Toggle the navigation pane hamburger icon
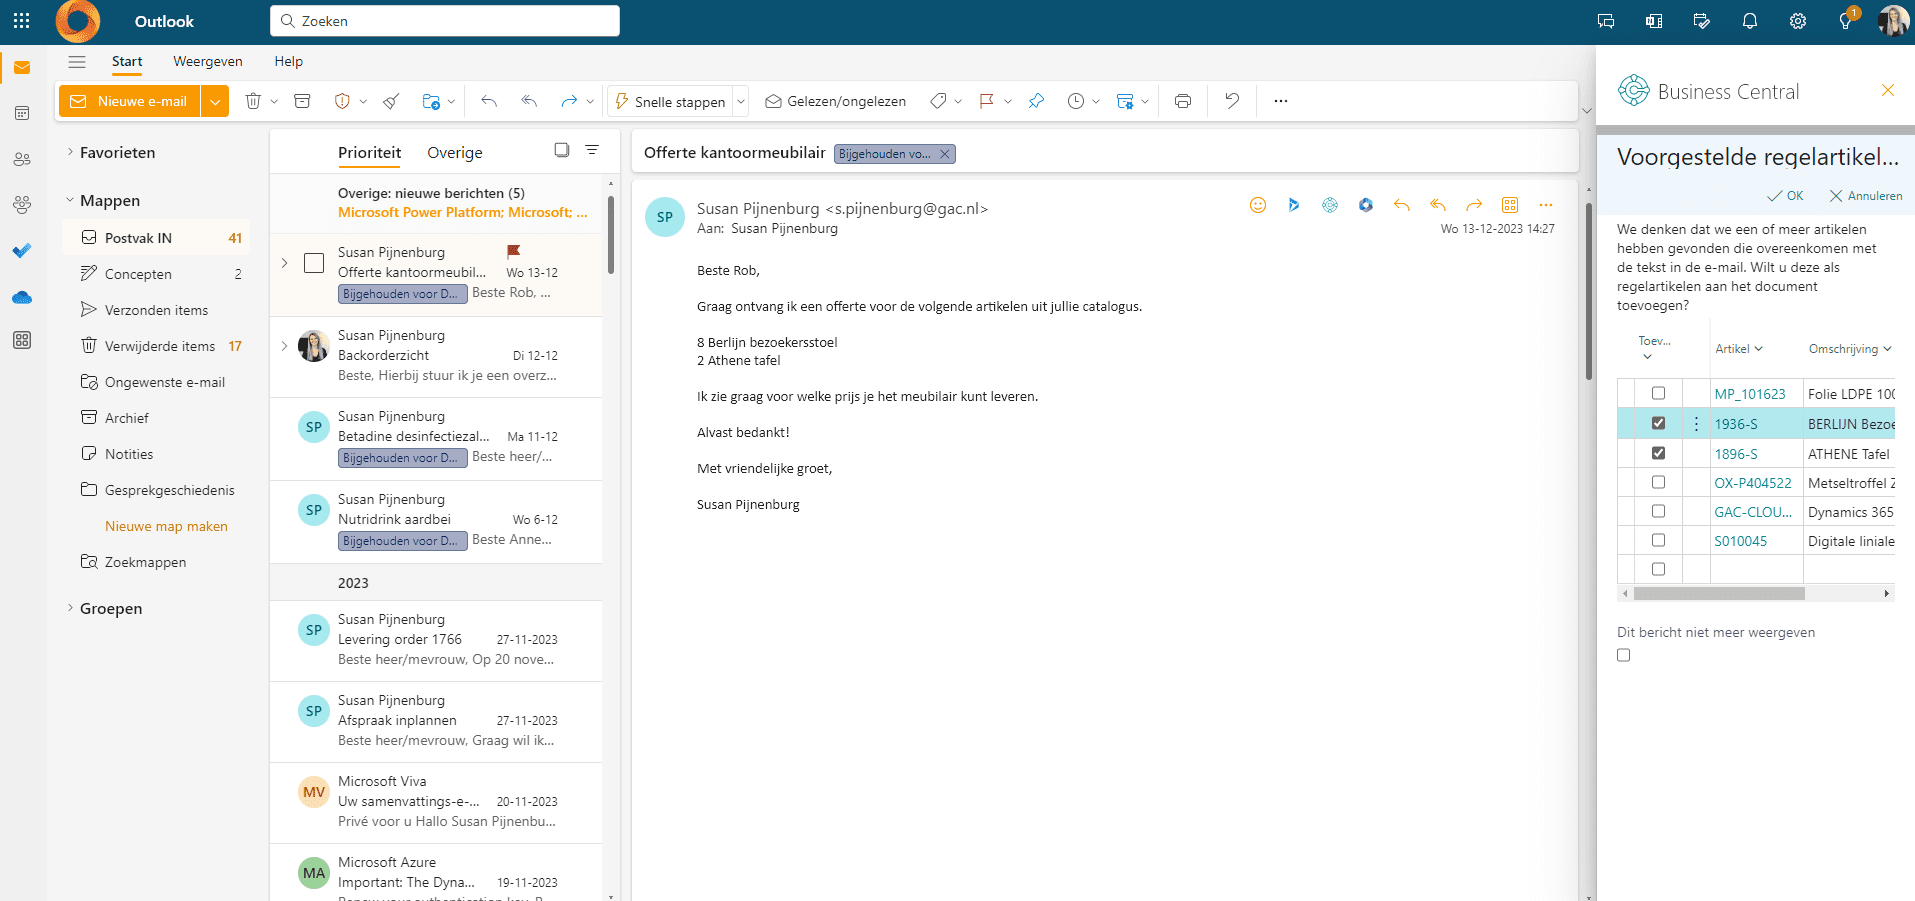This screenshot has width=1915, height=901. point(77,61)
